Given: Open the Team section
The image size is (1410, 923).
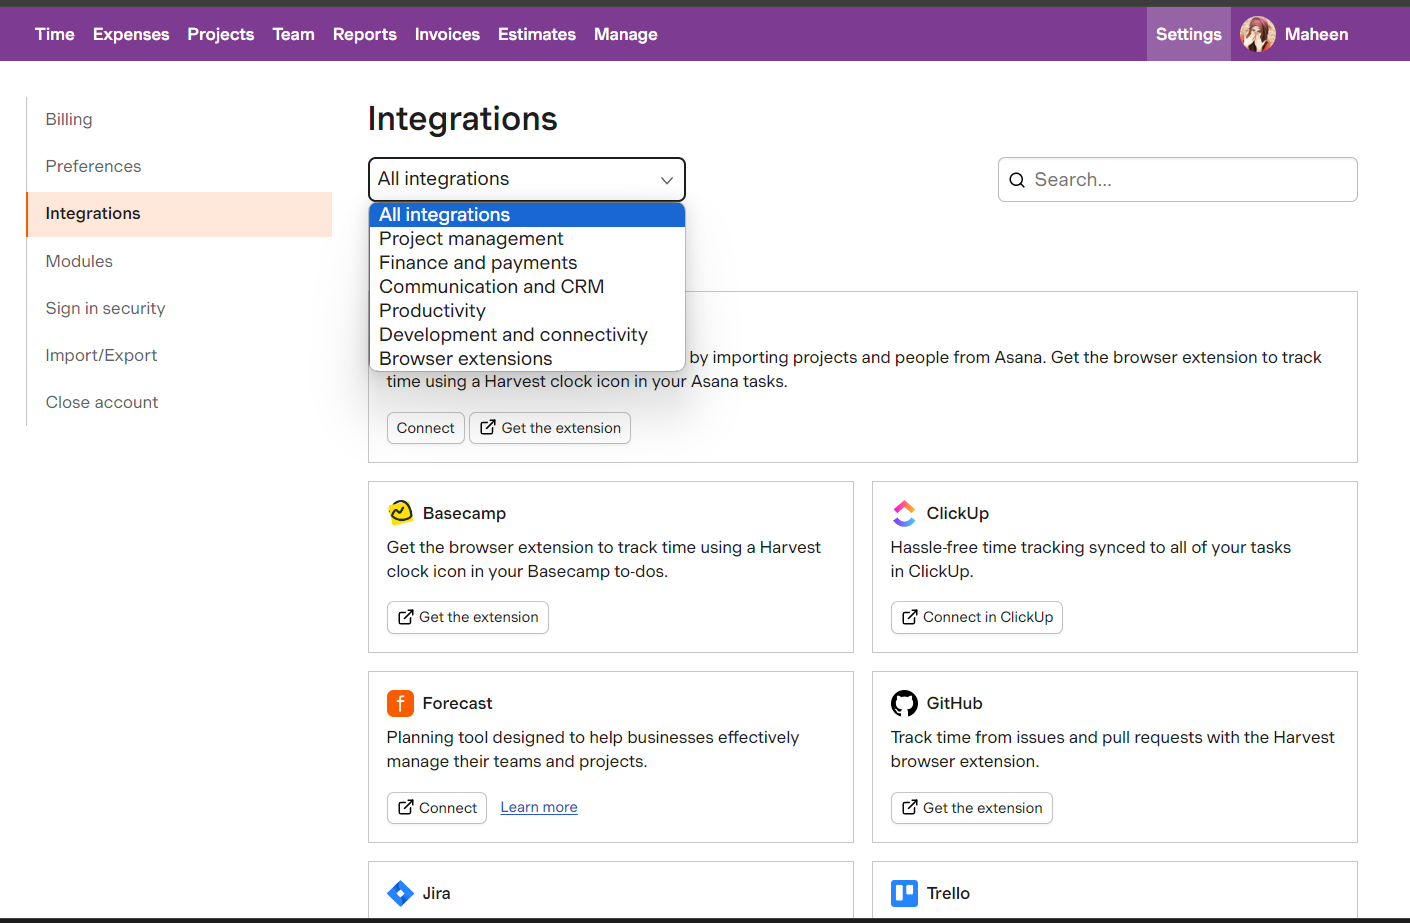Looking at the screenshot, I should (x=294, y=34).
